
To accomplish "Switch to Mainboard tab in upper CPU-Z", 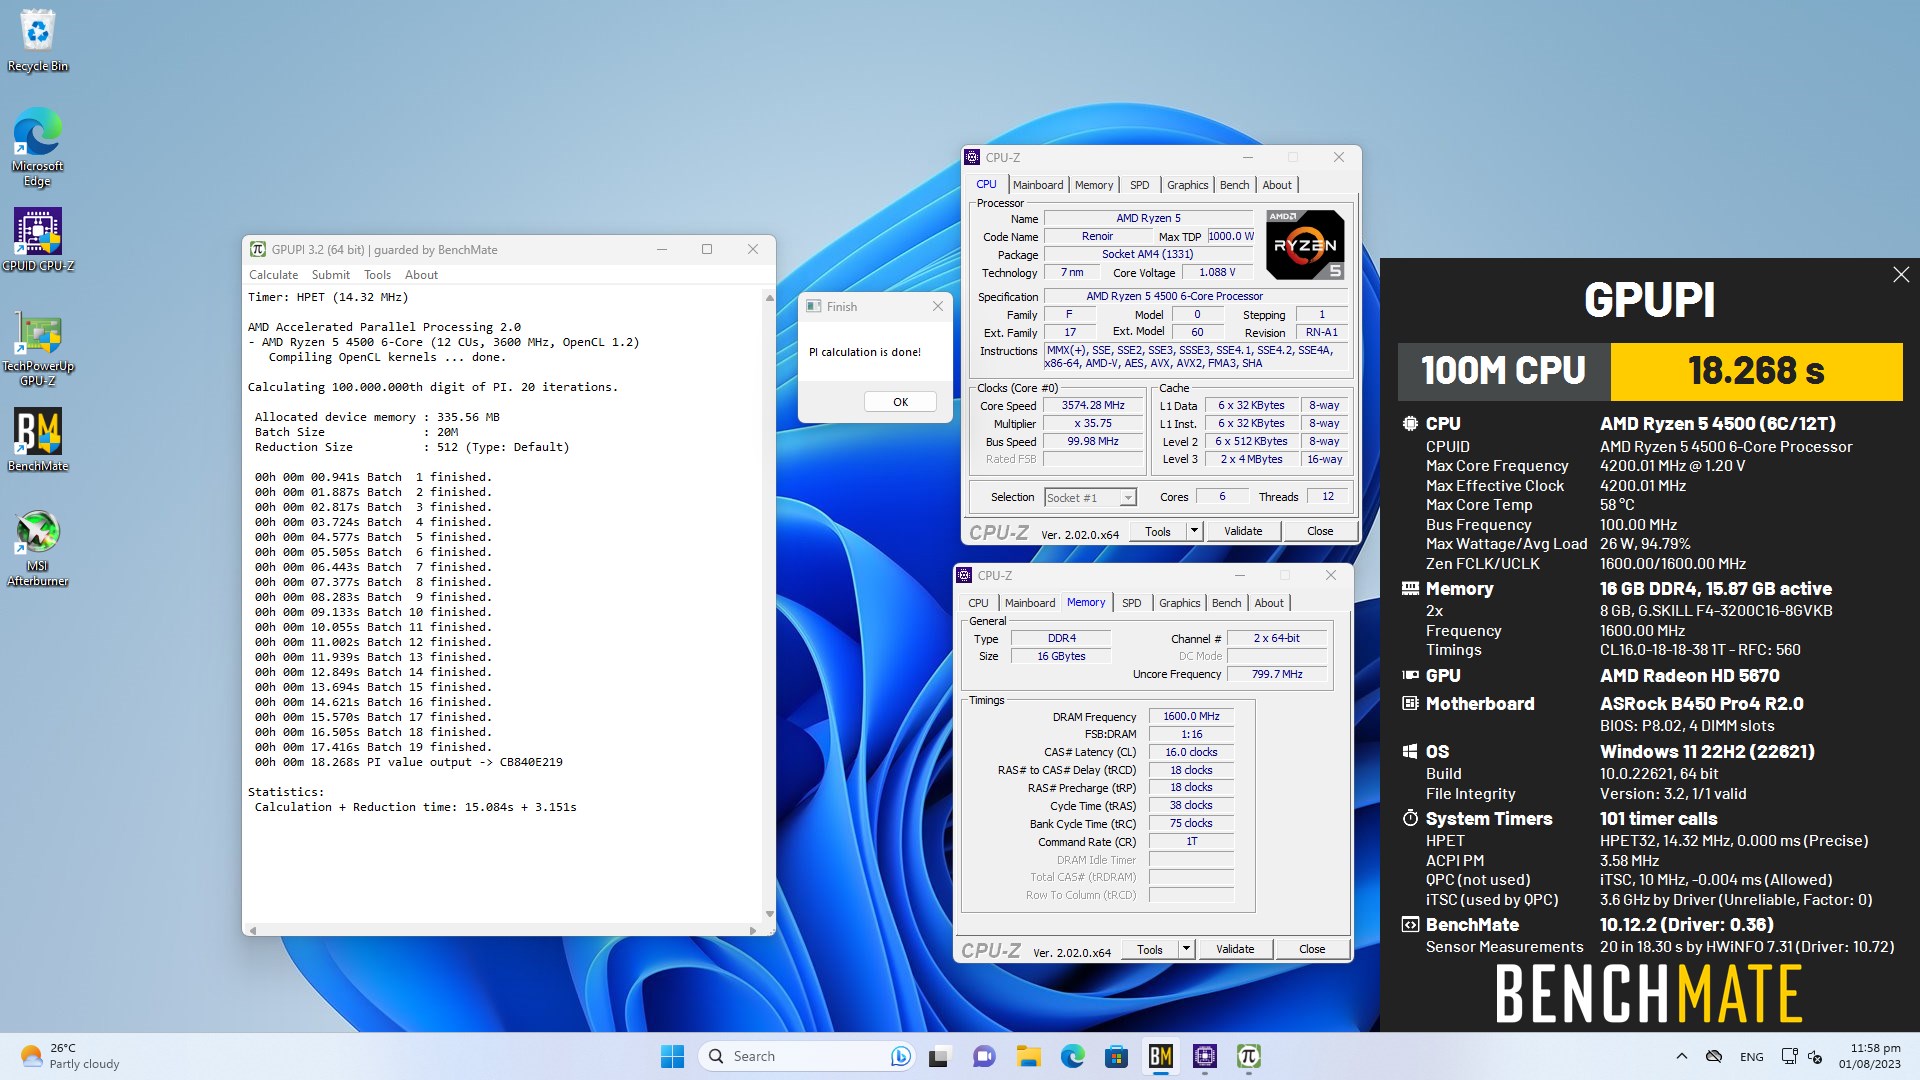I will click(1037, 185).
